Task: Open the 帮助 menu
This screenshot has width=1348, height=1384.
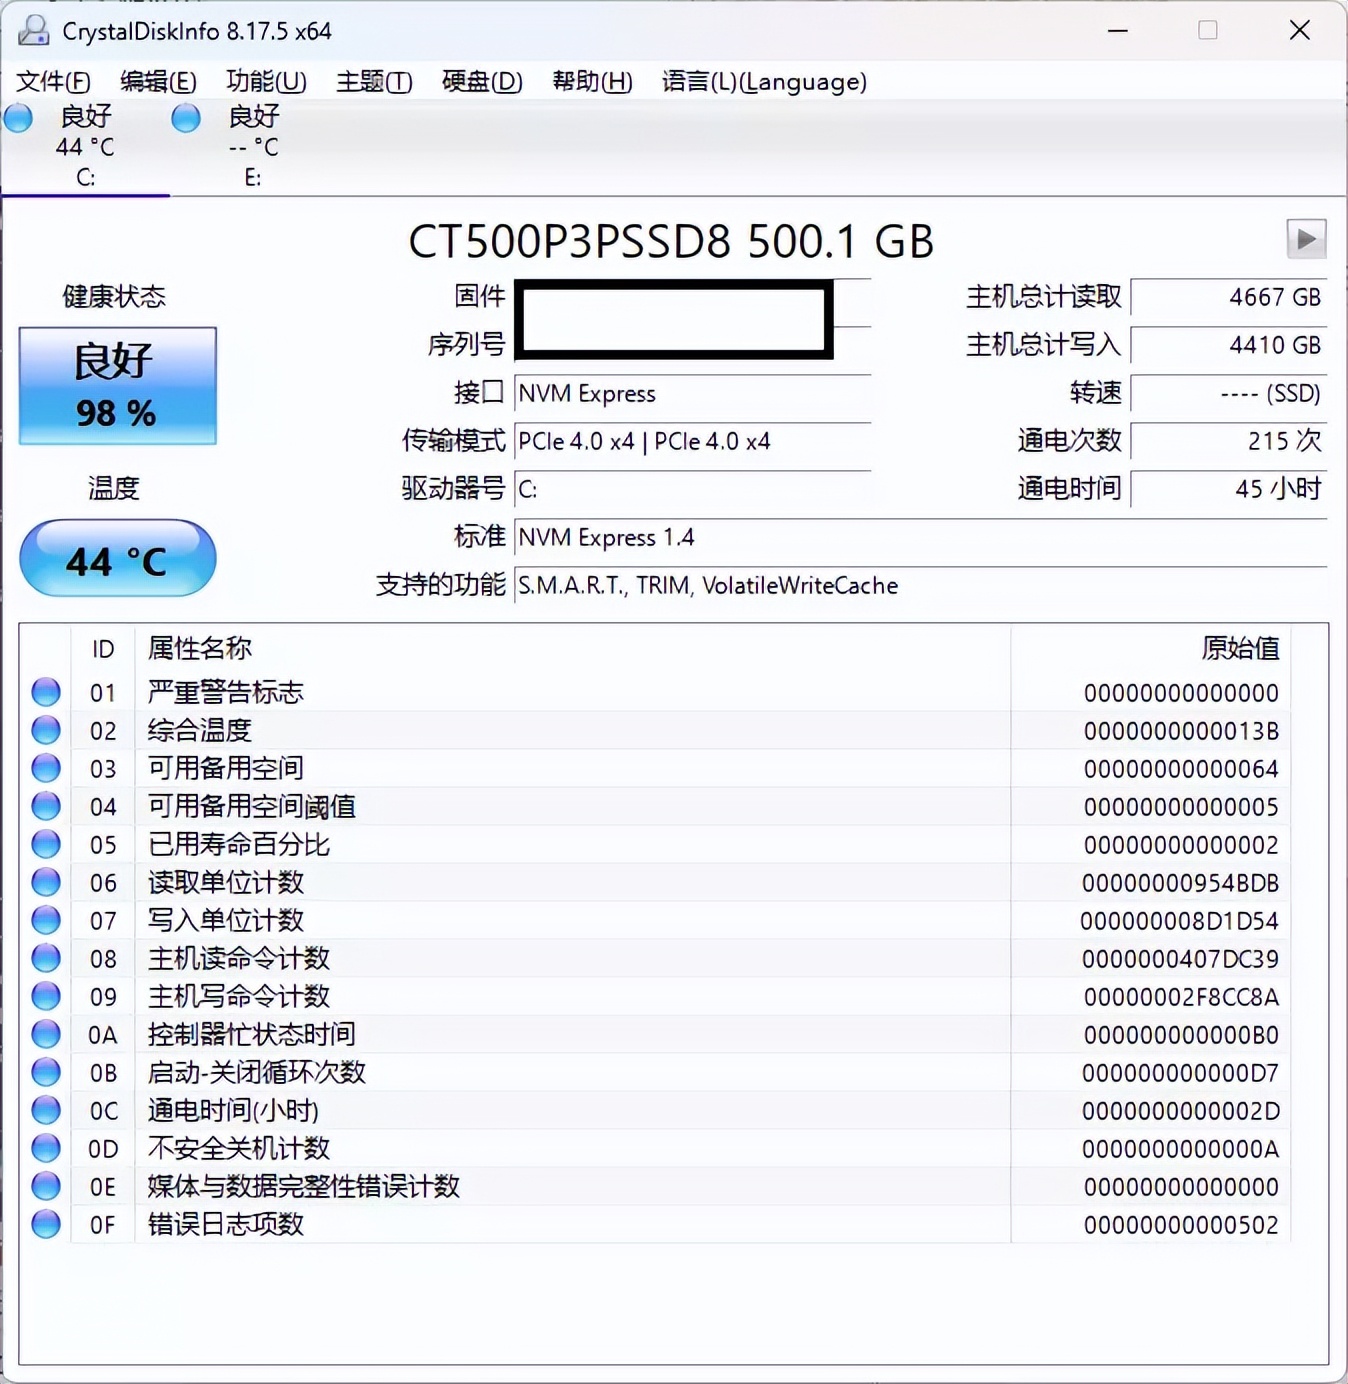Action: click(592, 82)
